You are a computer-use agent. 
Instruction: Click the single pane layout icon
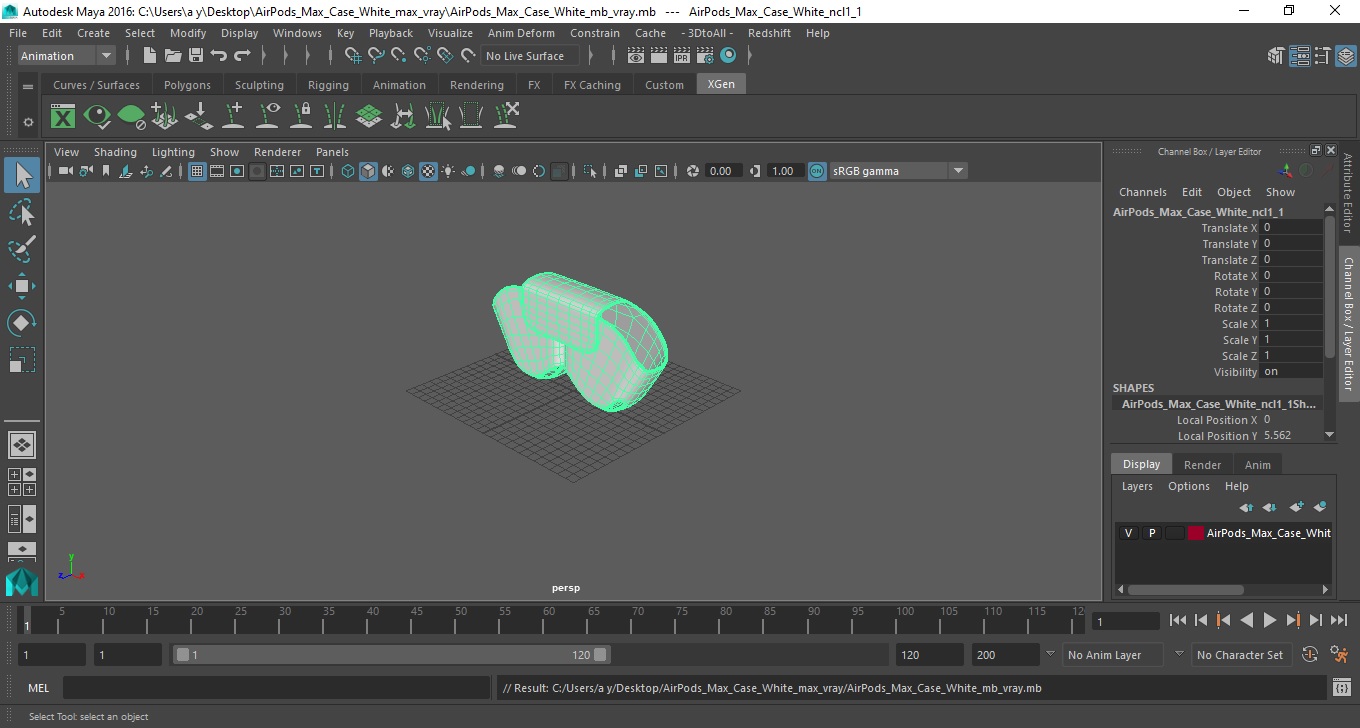22,444
